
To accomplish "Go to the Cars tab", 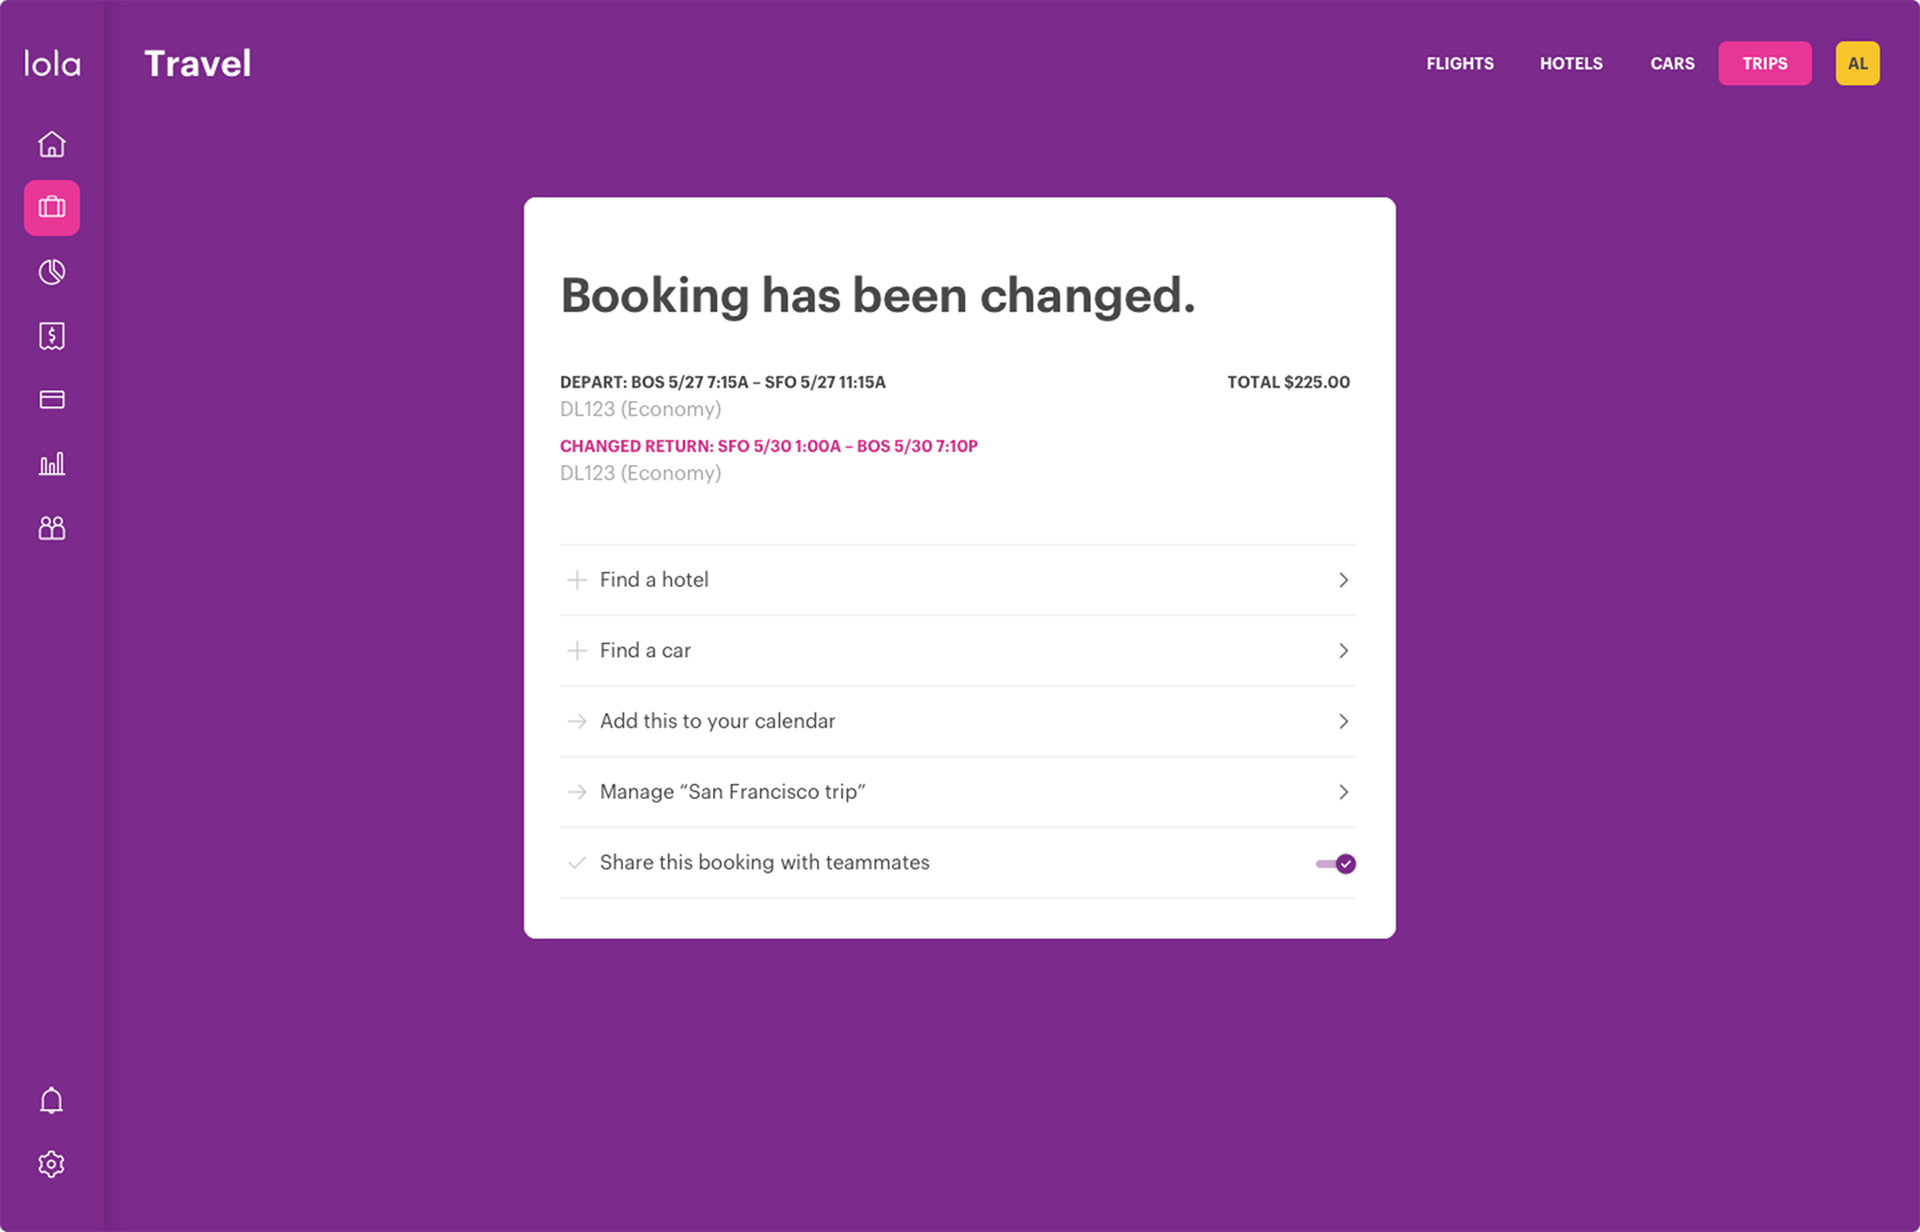I will coord(1672,64).
